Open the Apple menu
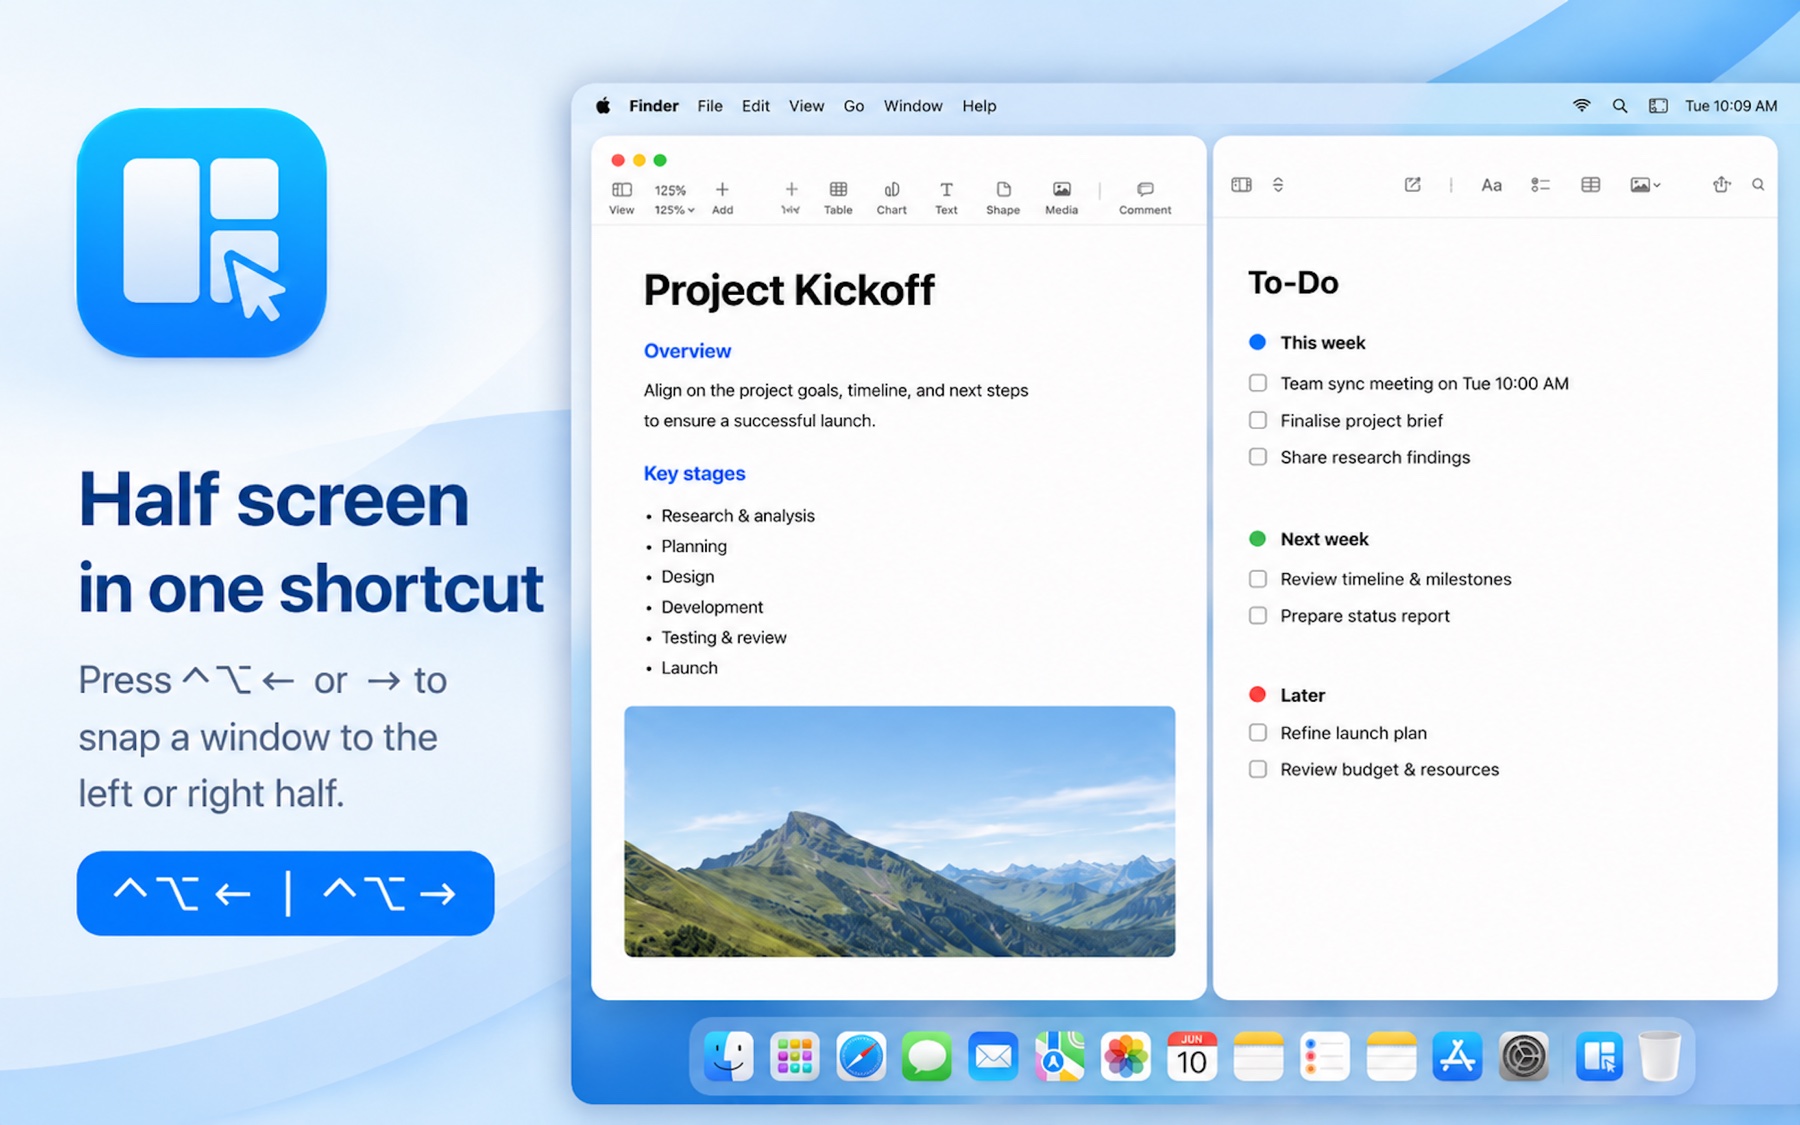 click(603, 105)
